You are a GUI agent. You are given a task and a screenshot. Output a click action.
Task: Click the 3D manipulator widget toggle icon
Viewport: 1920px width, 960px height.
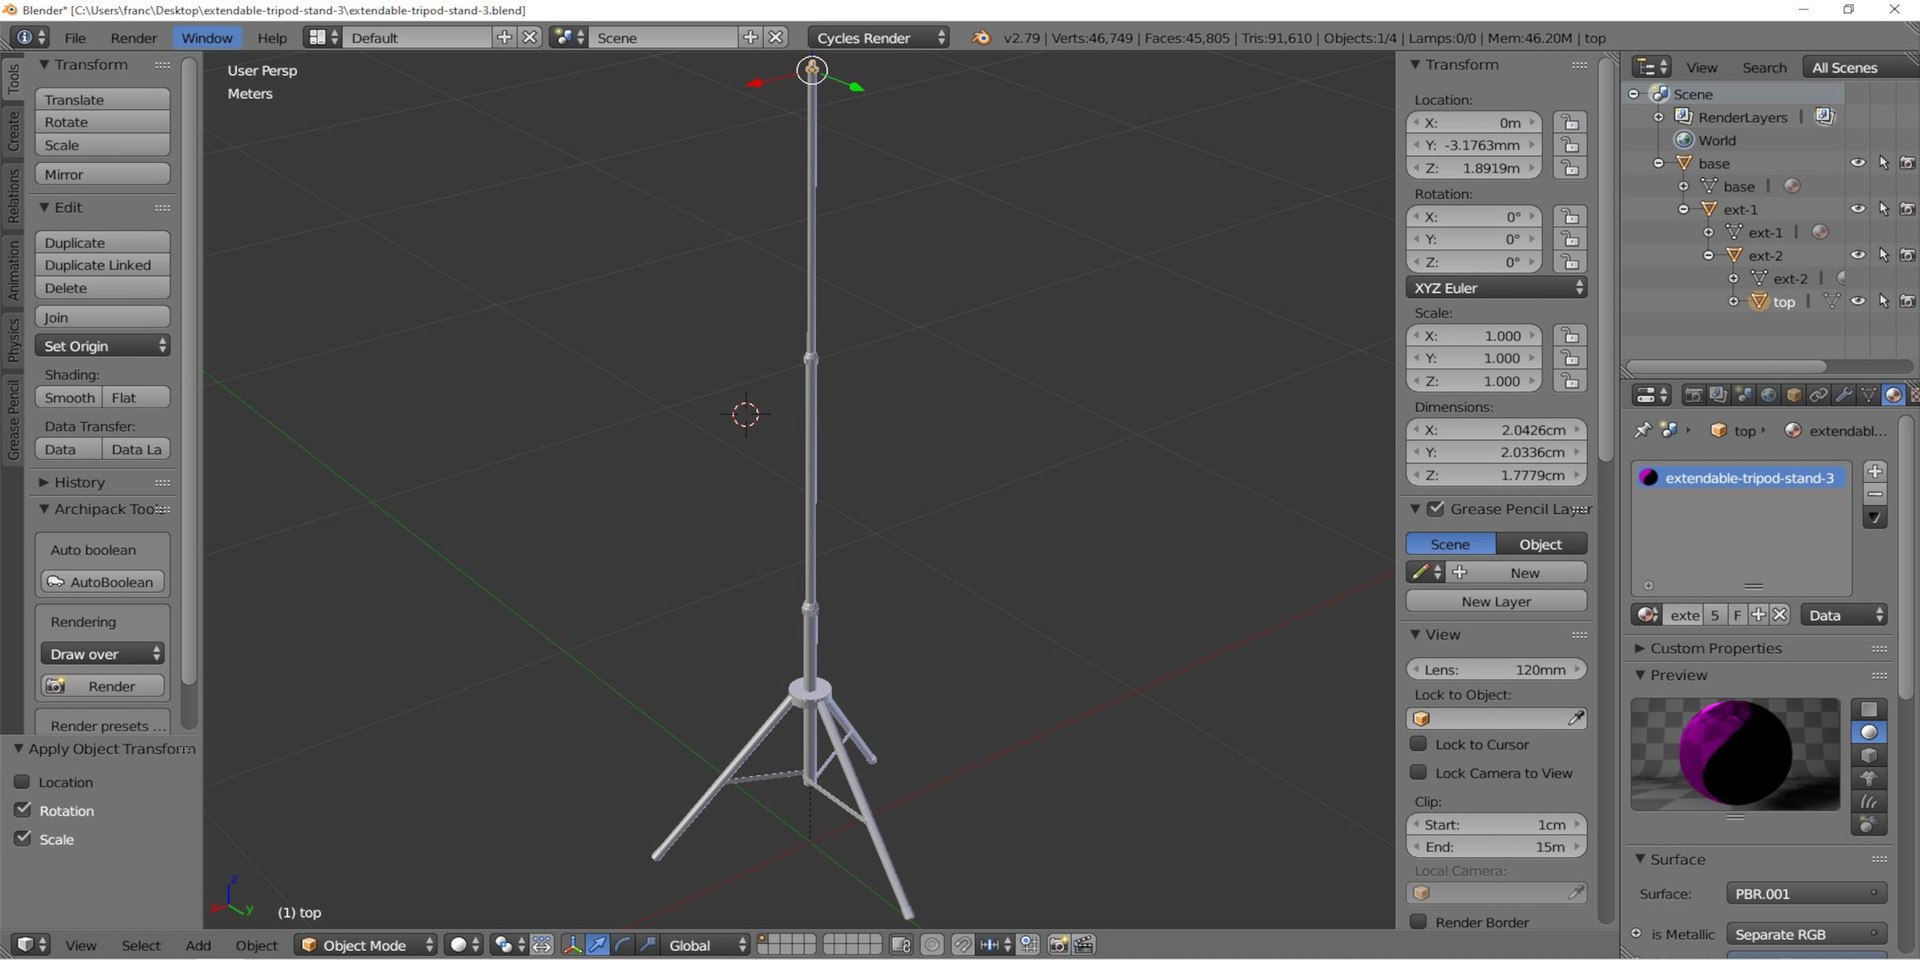(572, 945)
